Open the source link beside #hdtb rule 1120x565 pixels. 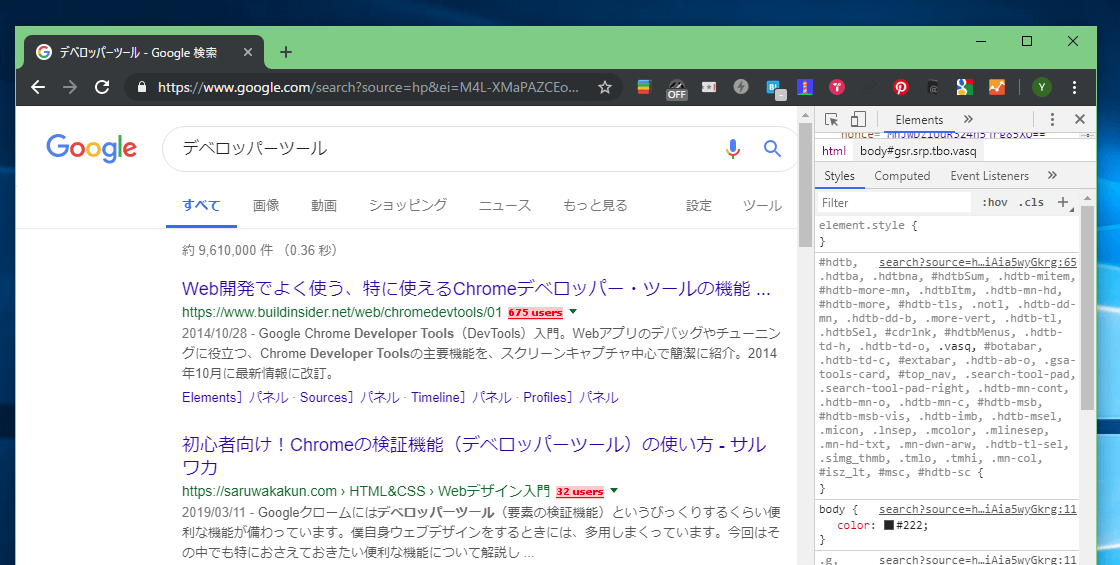[x=978, y=262]
